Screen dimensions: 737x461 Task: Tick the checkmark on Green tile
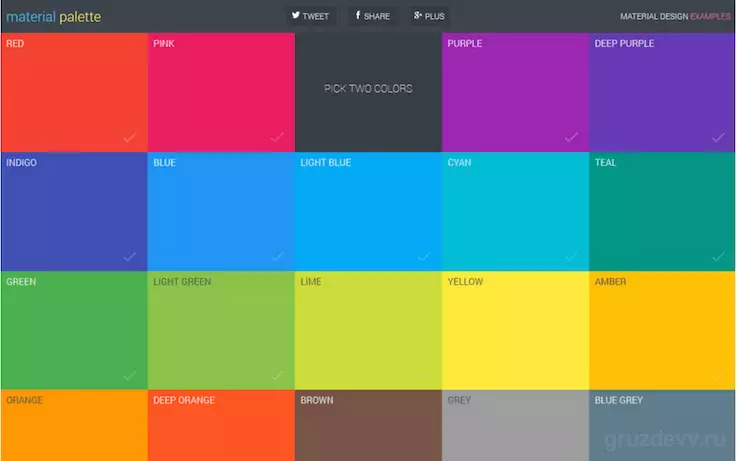pyautogui.click(x=130, y=375)
